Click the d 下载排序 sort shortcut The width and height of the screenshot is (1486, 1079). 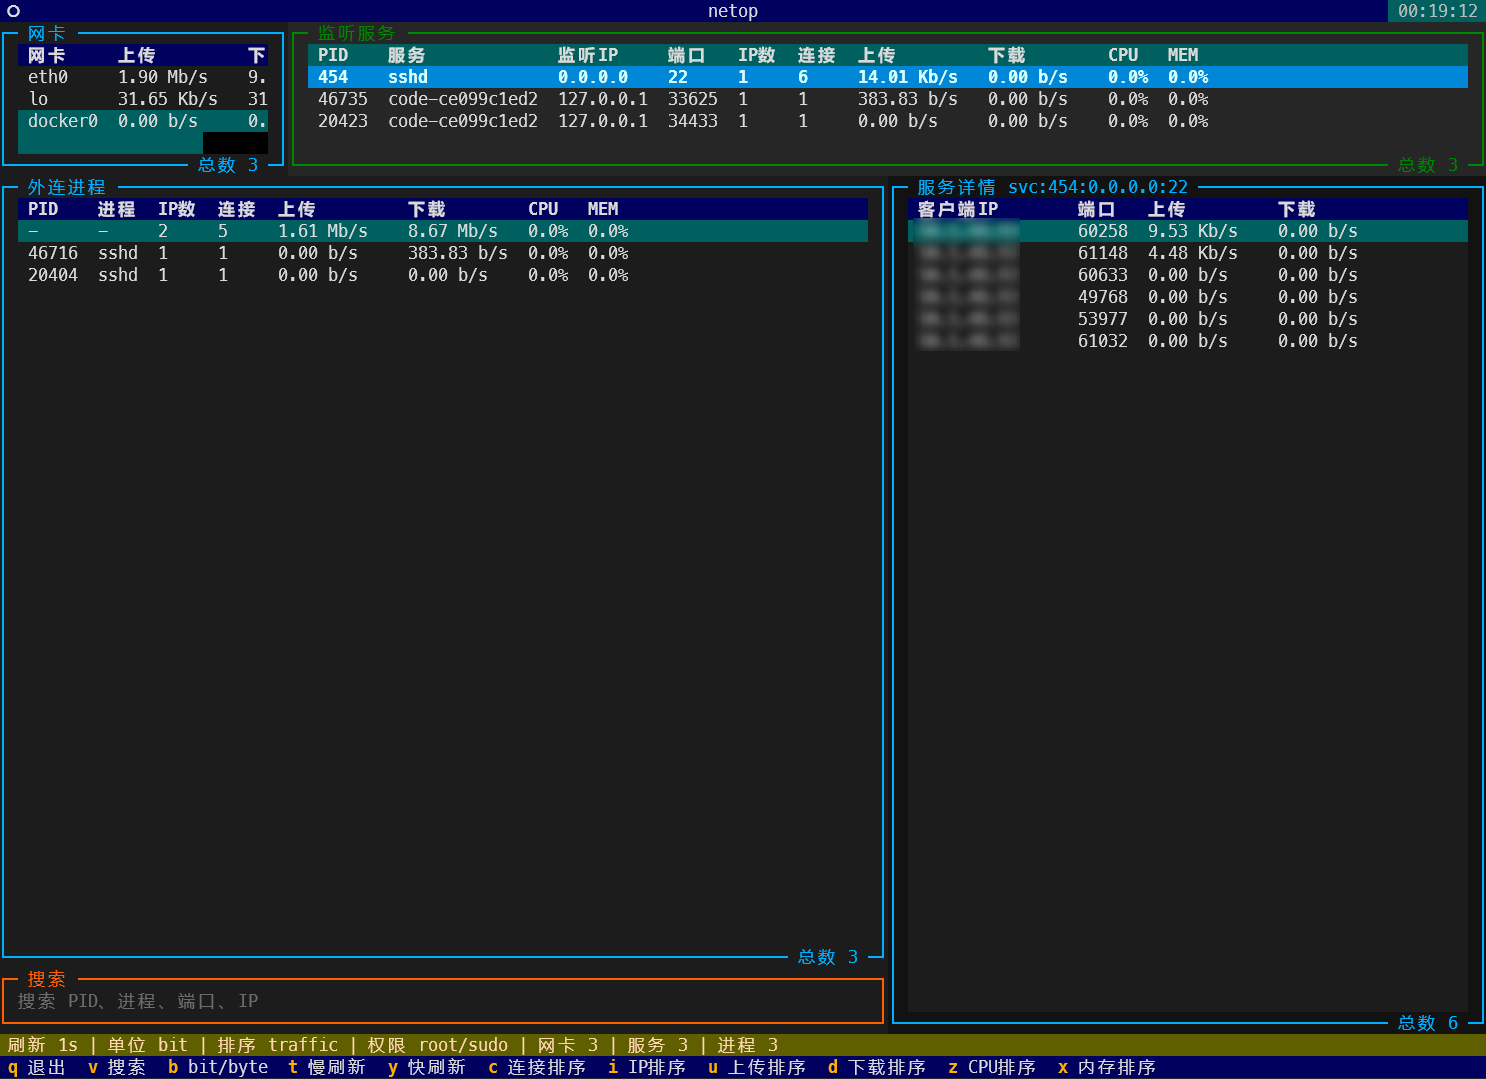click(877, 1067)
